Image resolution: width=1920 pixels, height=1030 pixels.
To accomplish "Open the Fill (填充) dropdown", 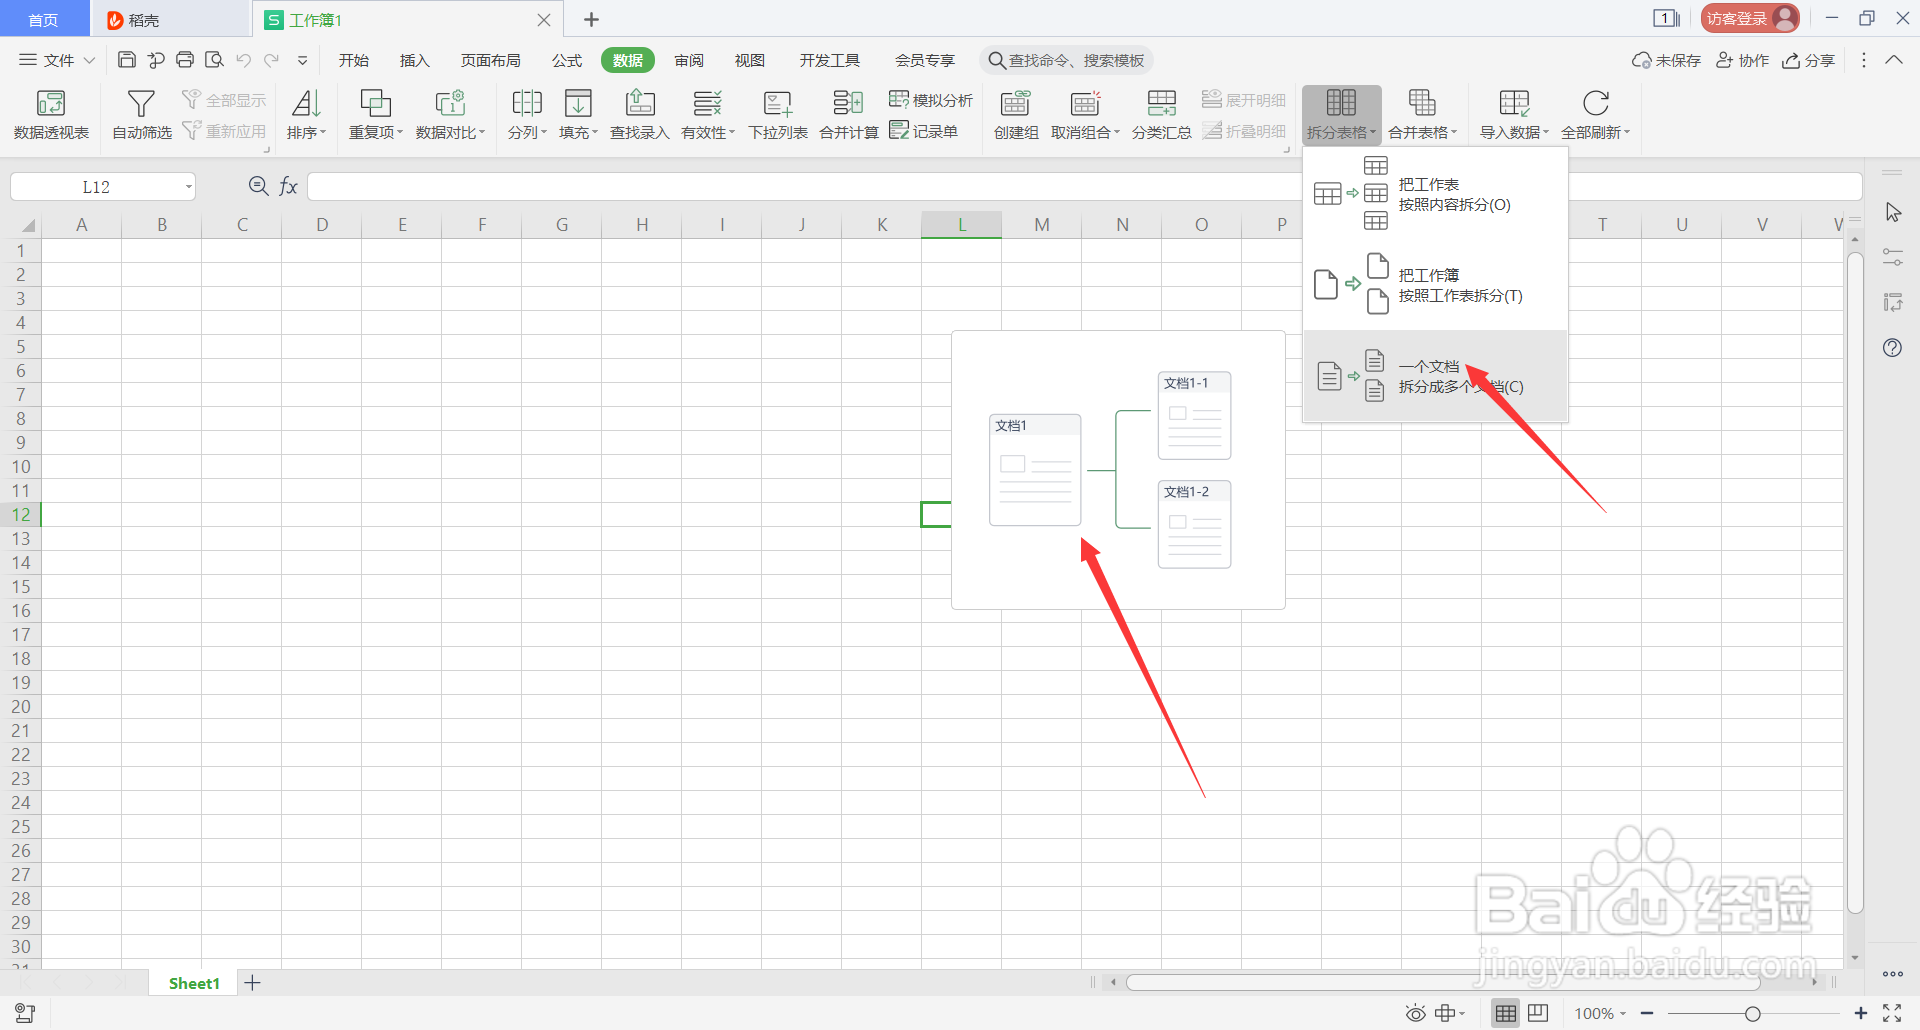I will (578, 114).
